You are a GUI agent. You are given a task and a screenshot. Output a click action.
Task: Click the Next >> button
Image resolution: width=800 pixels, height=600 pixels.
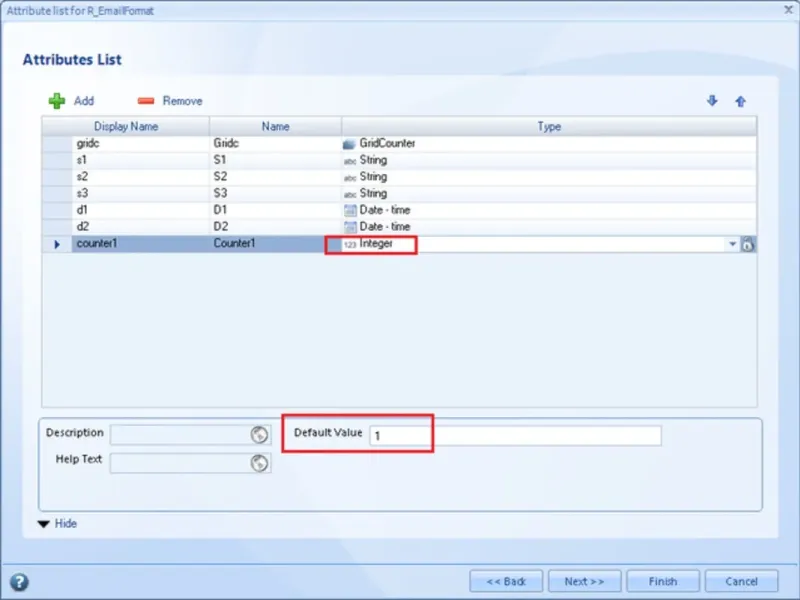pos(584,581)
